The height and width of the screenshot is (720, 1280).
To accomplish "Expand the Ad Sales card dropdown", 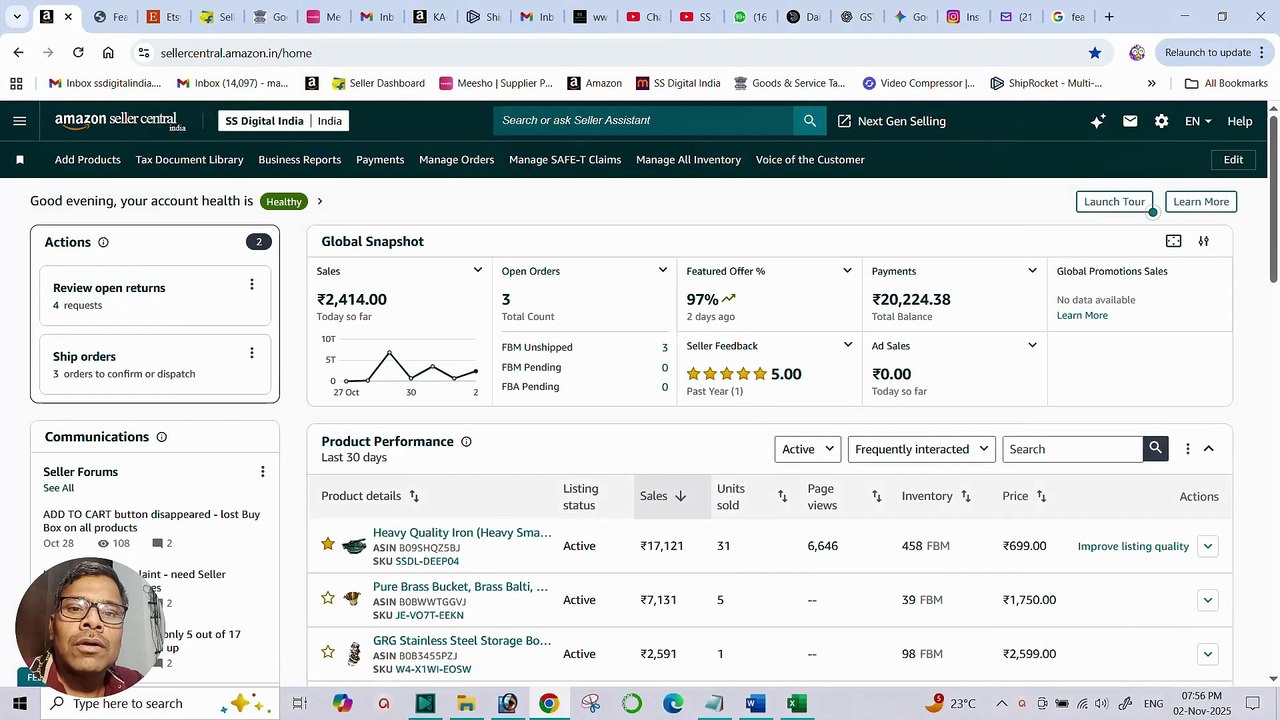I will 1032,346.
